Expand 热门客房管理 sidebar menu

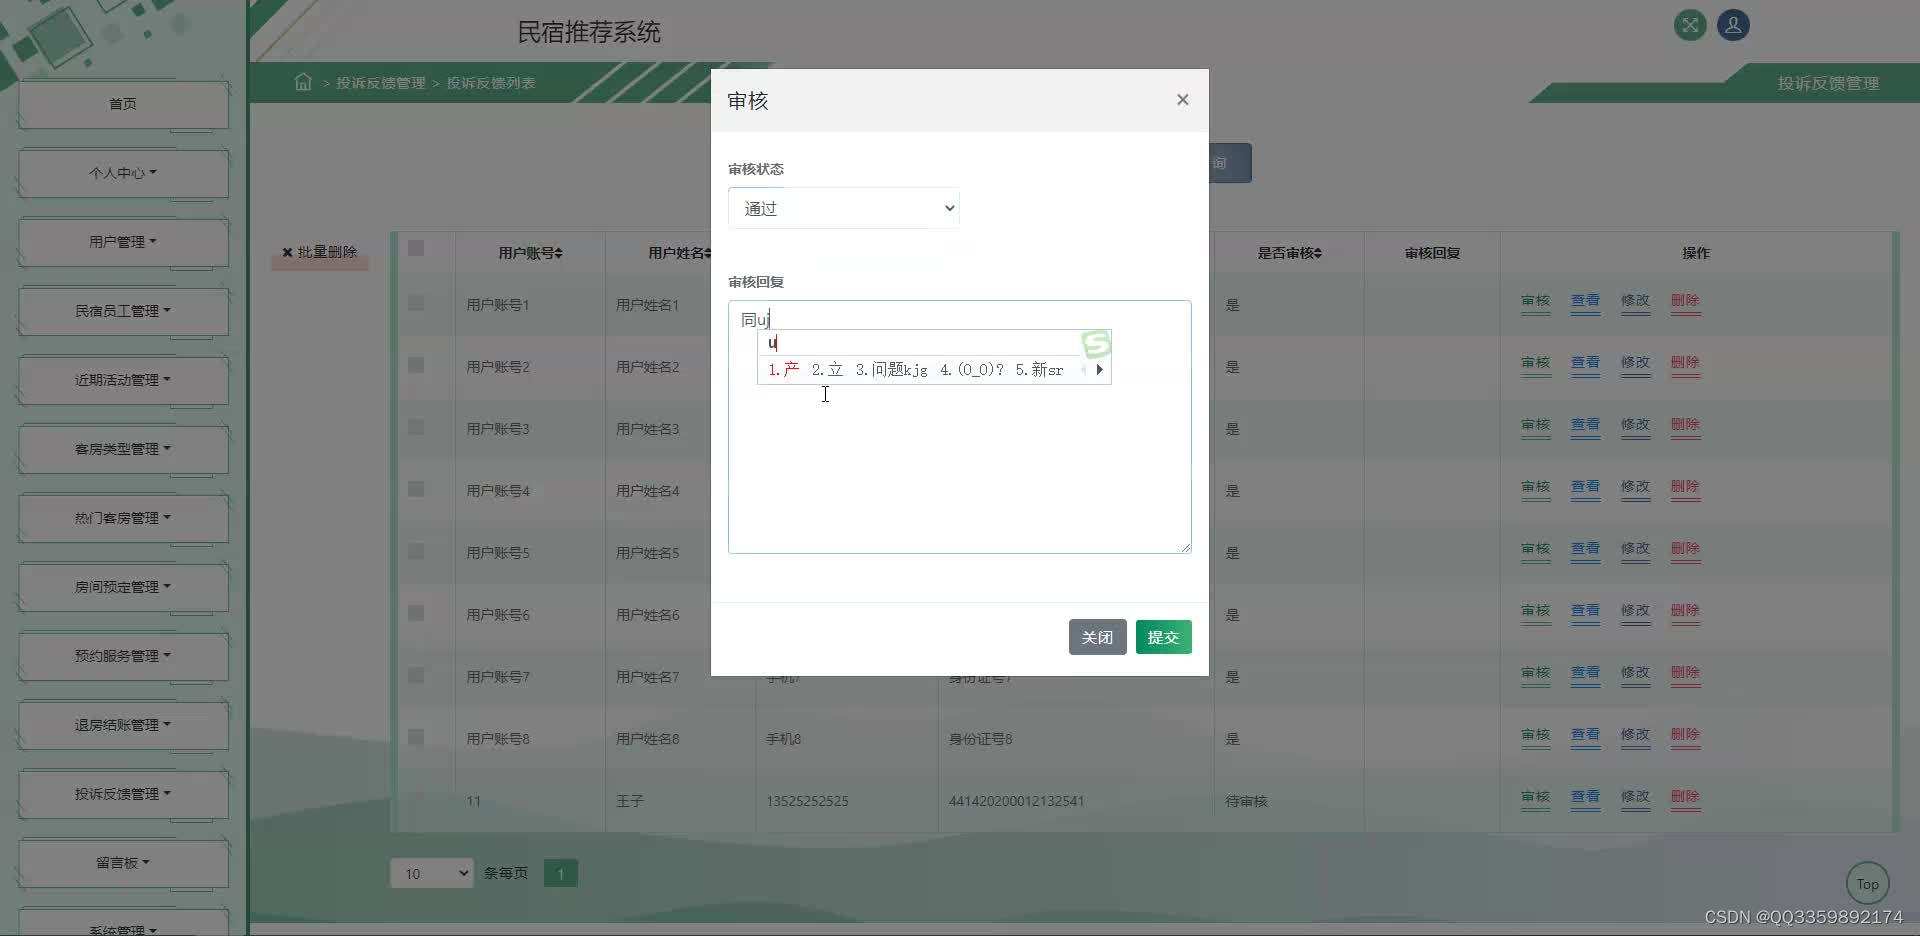pos(123,518)
